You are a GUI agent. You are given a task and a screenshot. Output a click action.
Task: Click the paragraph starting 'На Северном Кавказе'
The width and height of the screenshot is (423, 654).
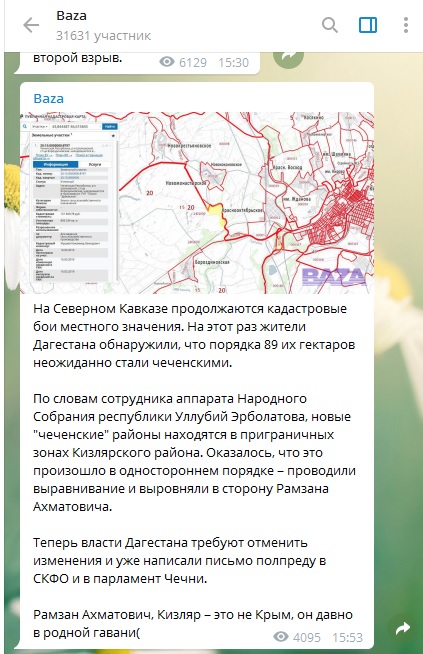point(194,336)
